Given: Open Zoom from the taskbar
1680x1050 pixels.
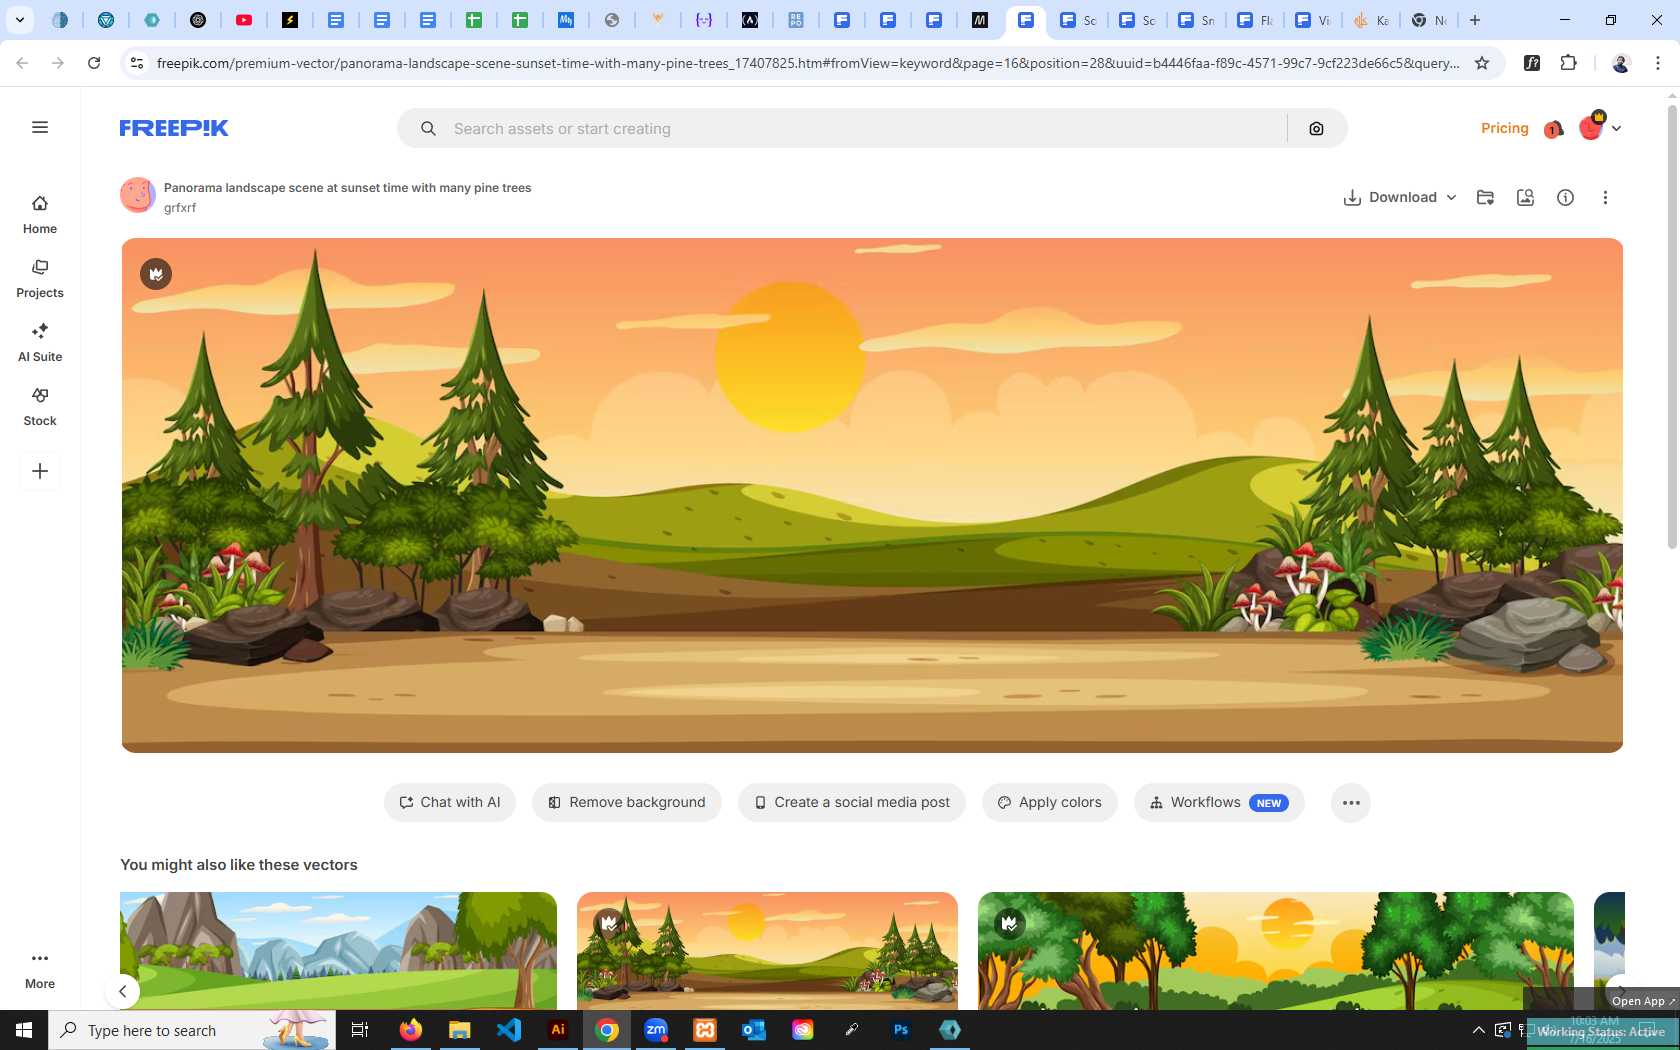Looking at the screenshot, I should point(656,1030).
